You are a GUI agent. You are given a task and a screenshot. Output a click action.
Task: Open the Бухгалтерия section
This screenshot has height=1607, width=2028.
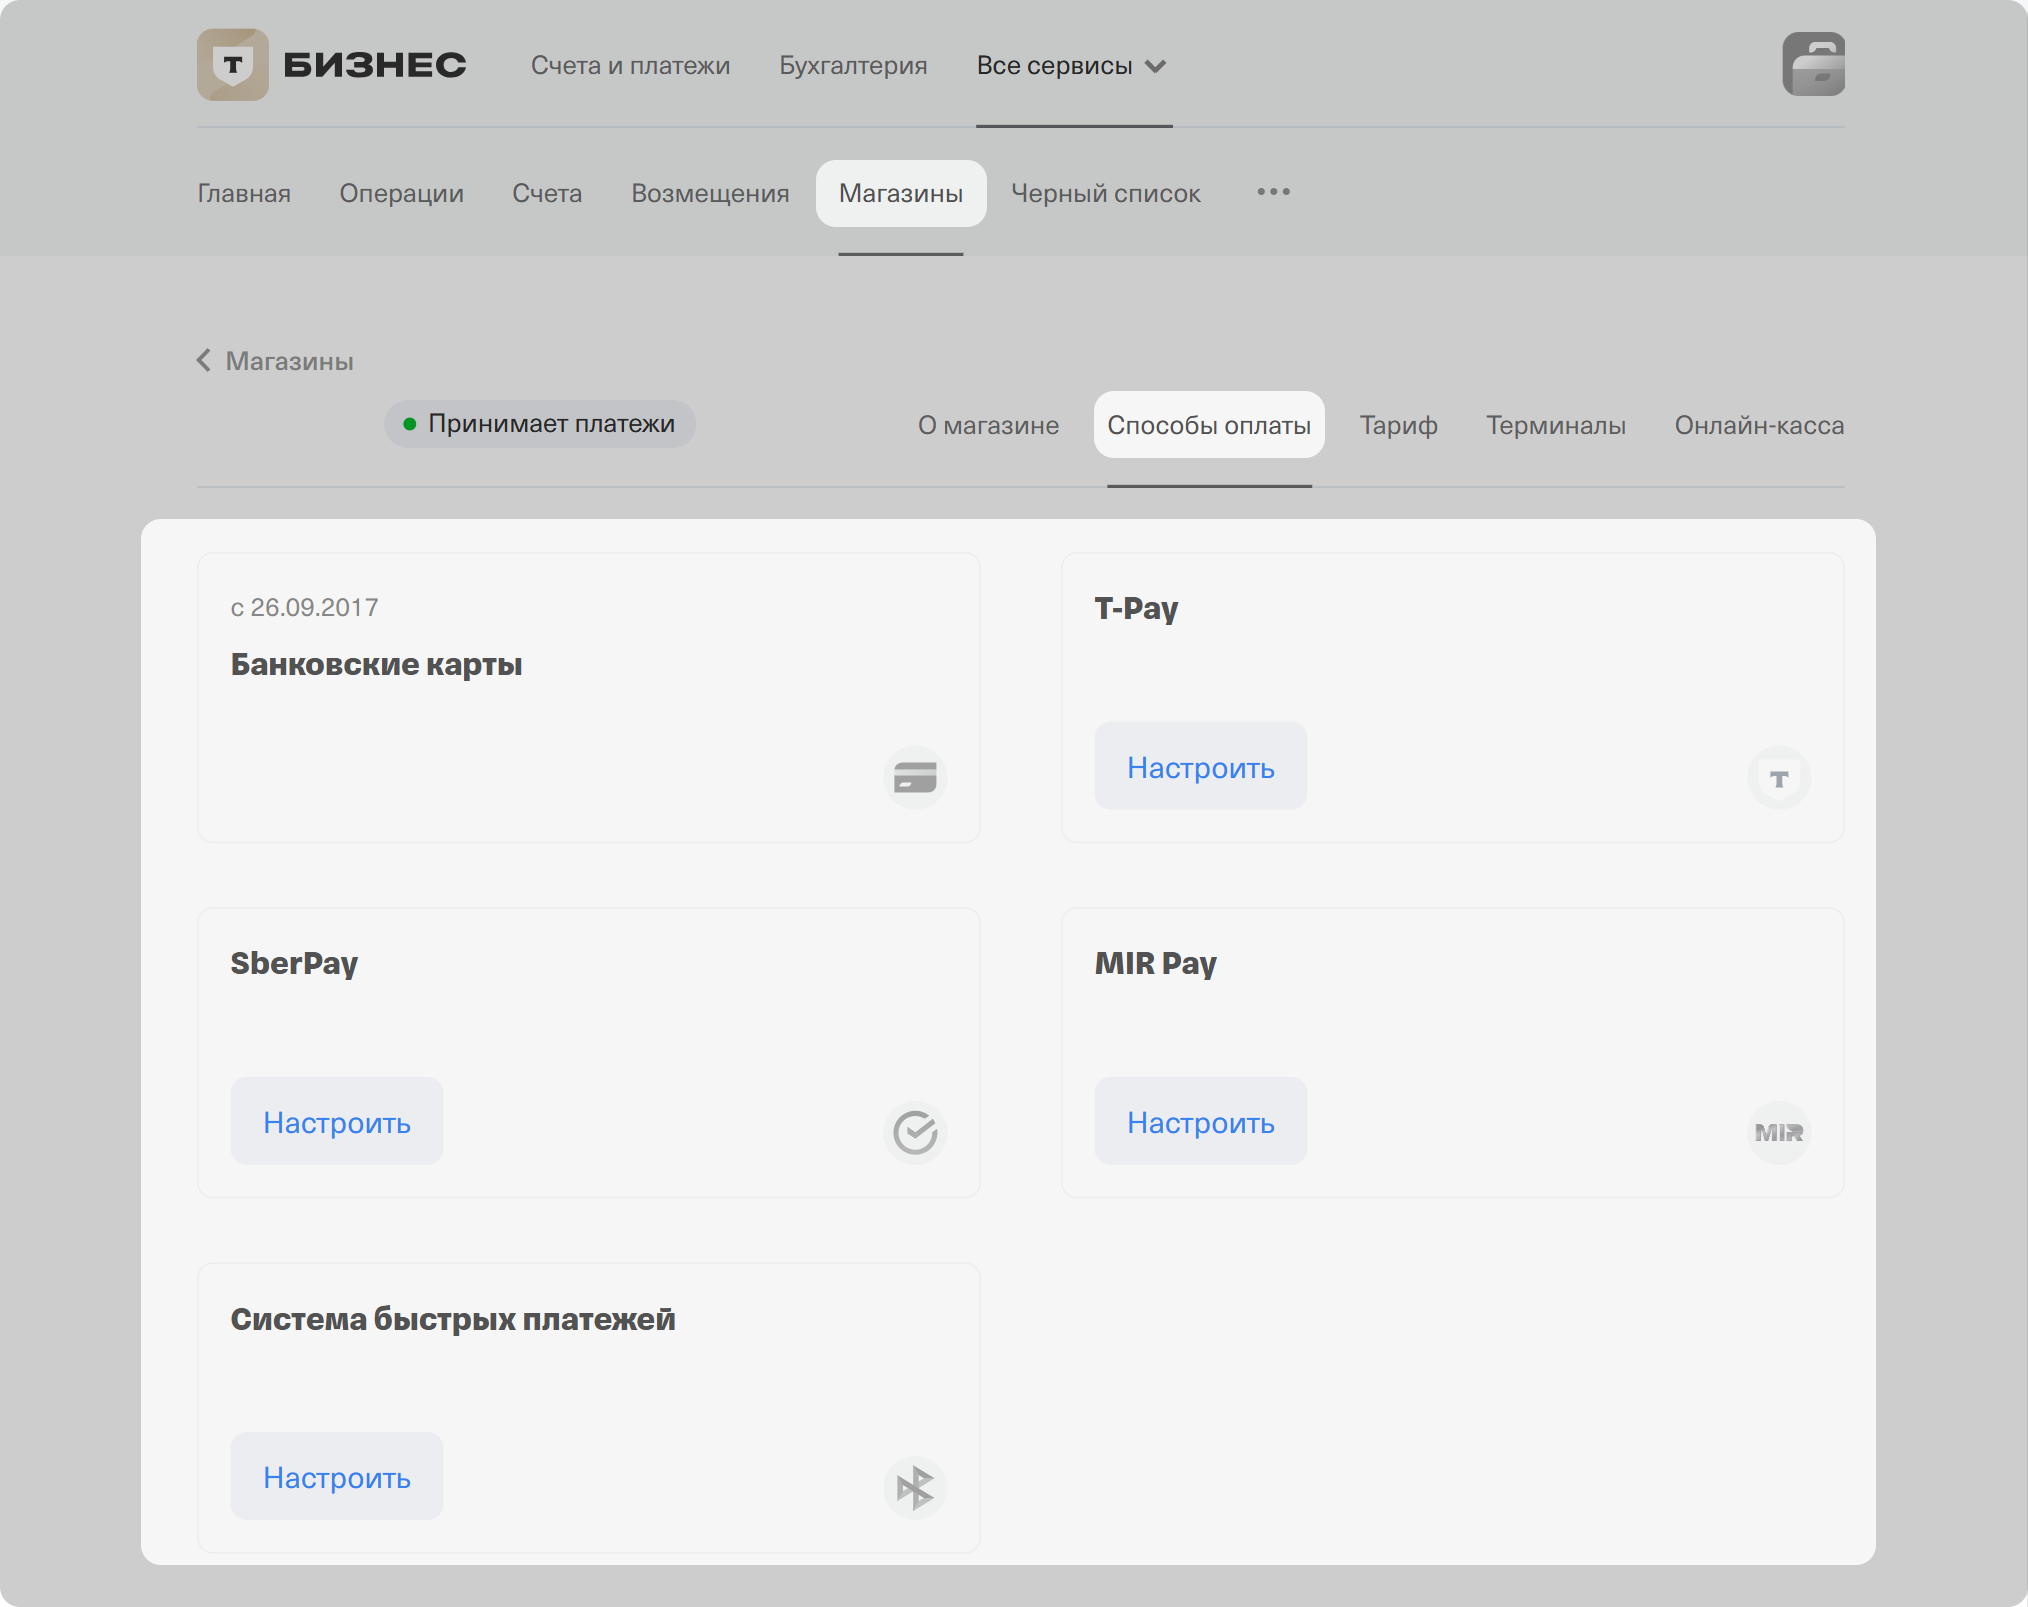click(x=853, y=66)
